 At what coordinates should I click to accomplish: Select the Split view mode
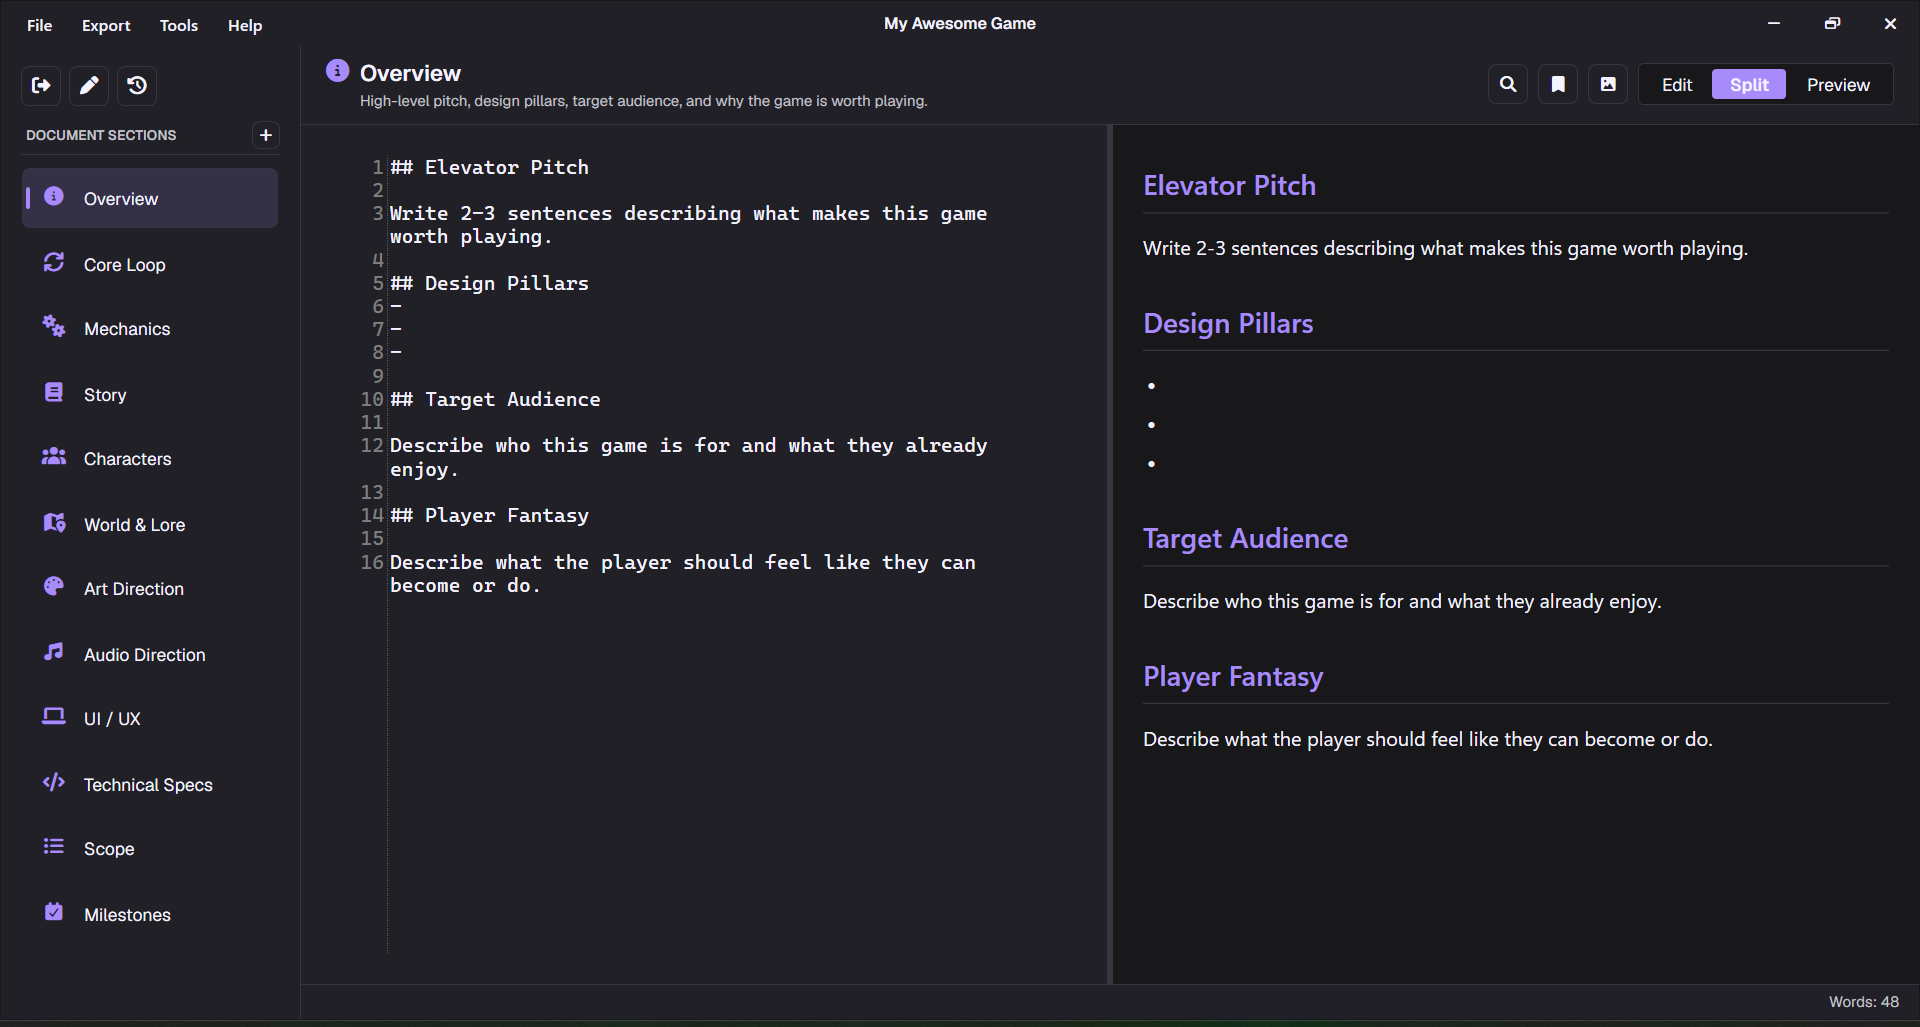1749,85
